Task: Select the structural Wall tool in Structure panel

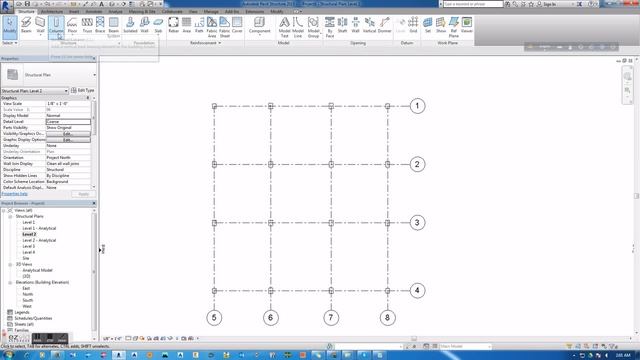Action: tap(40, 25)
